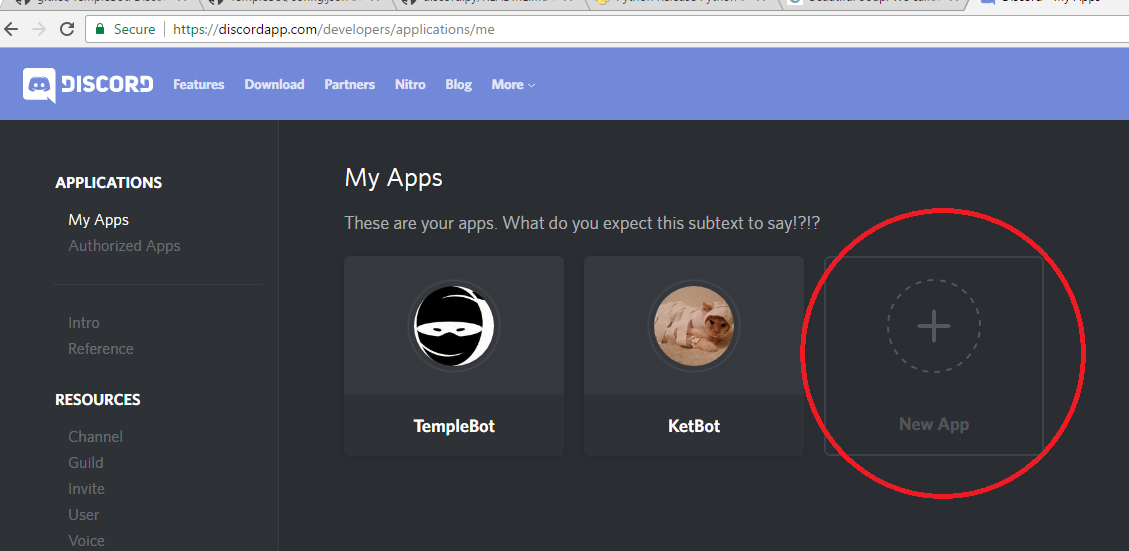The width and height of the screenshot is (1129, 551).
Task: Open the TempleBot ninja avatar
Action: (454, 326)
